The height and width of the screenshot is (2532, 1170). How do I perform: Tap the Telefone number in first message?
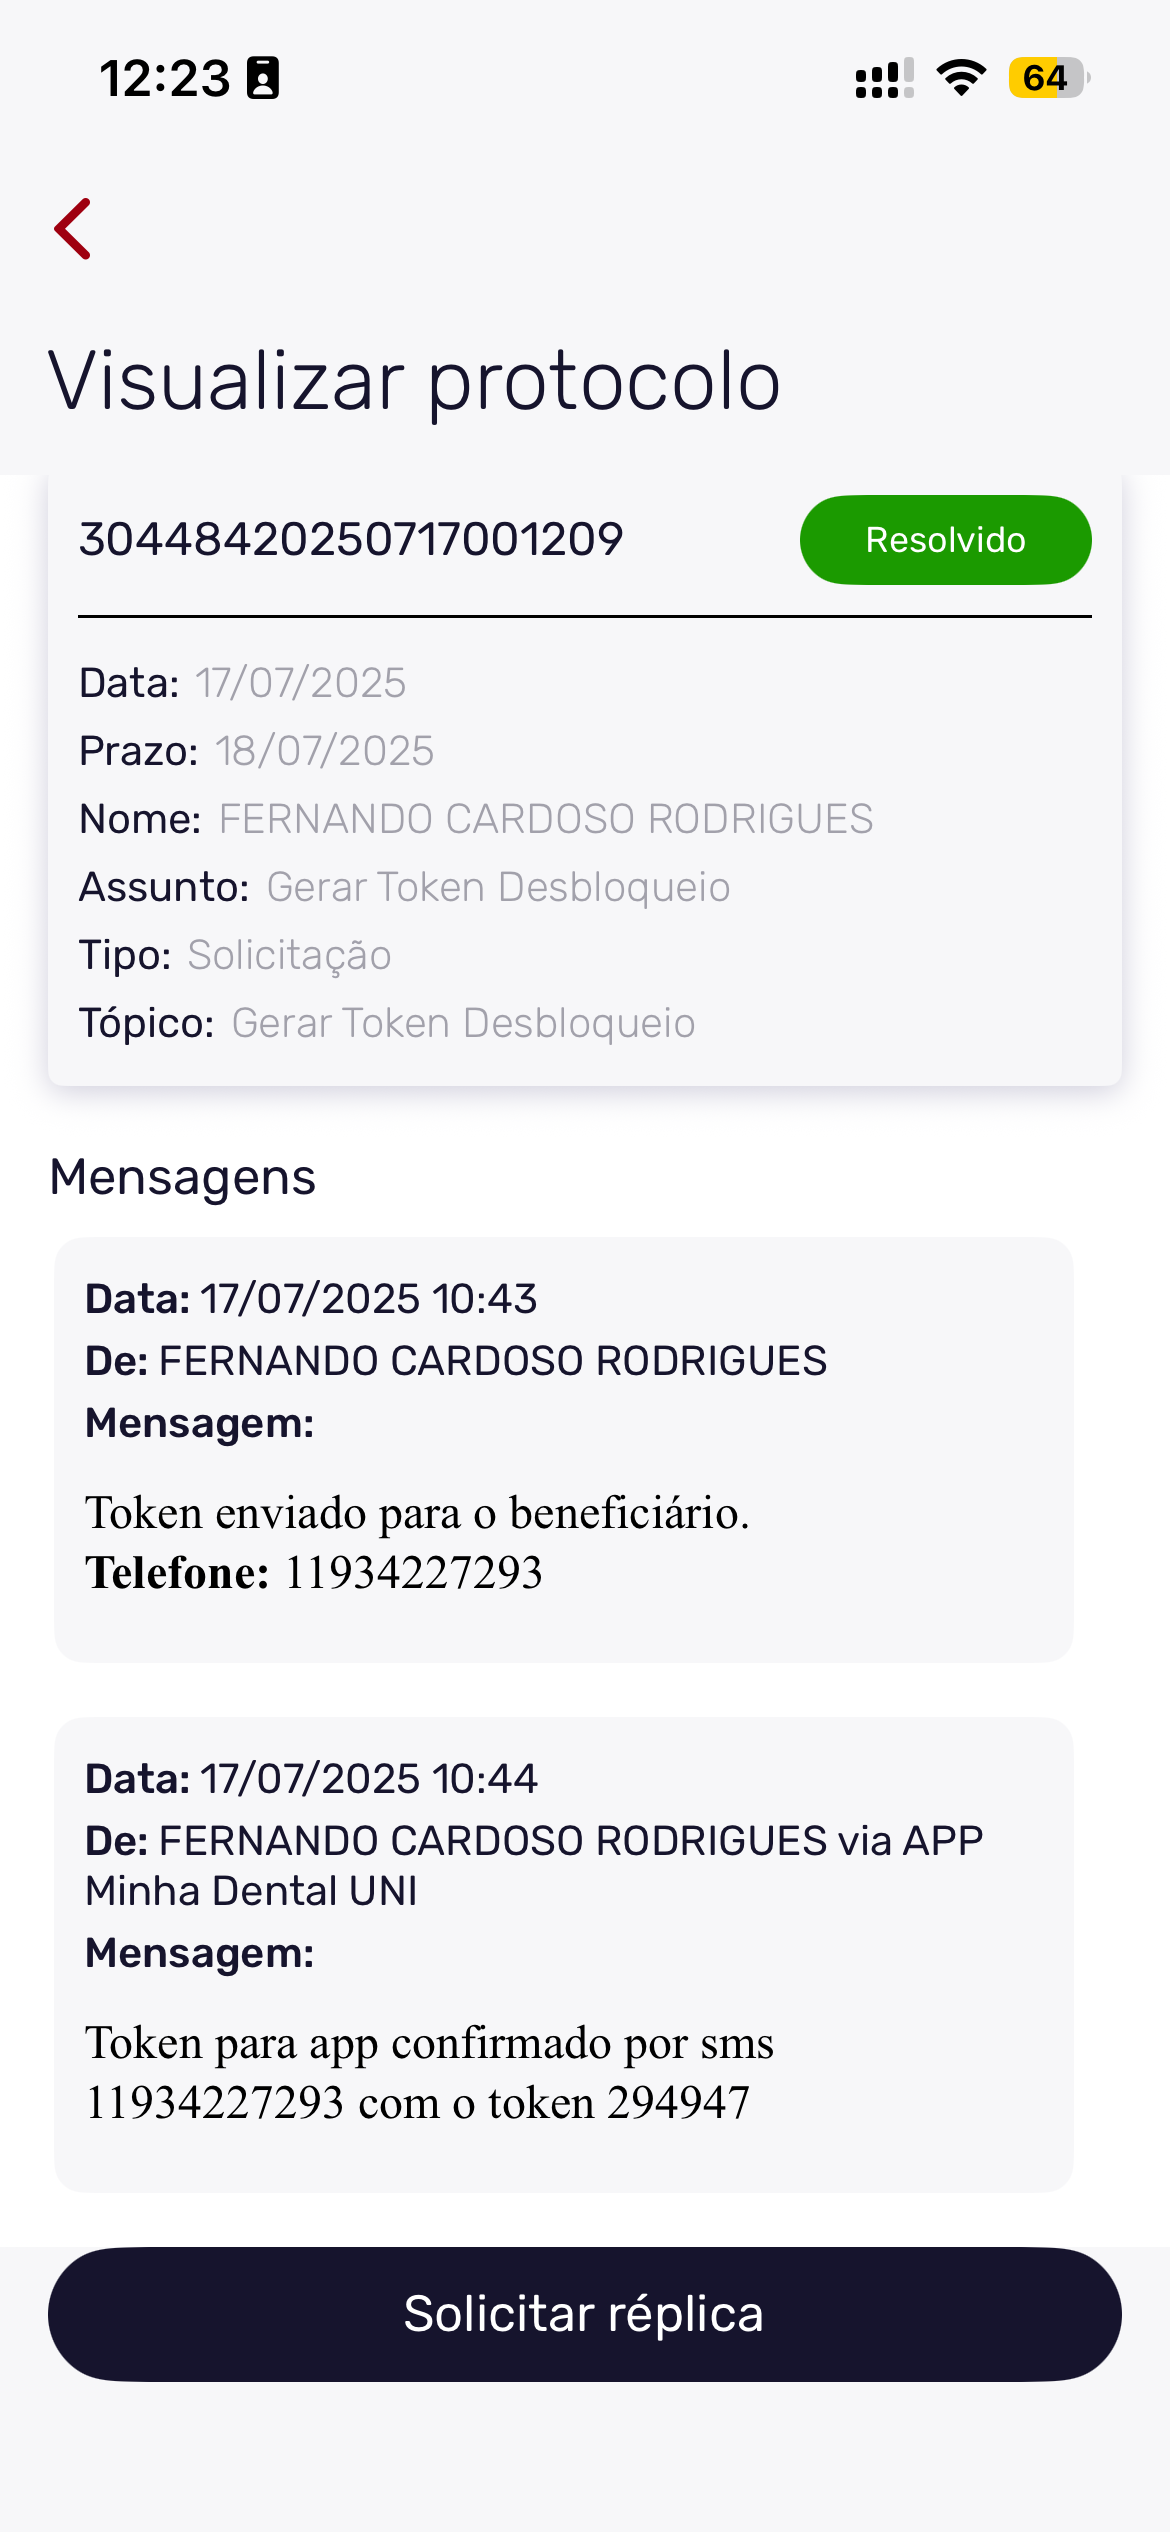click(x=413, y=1573)
